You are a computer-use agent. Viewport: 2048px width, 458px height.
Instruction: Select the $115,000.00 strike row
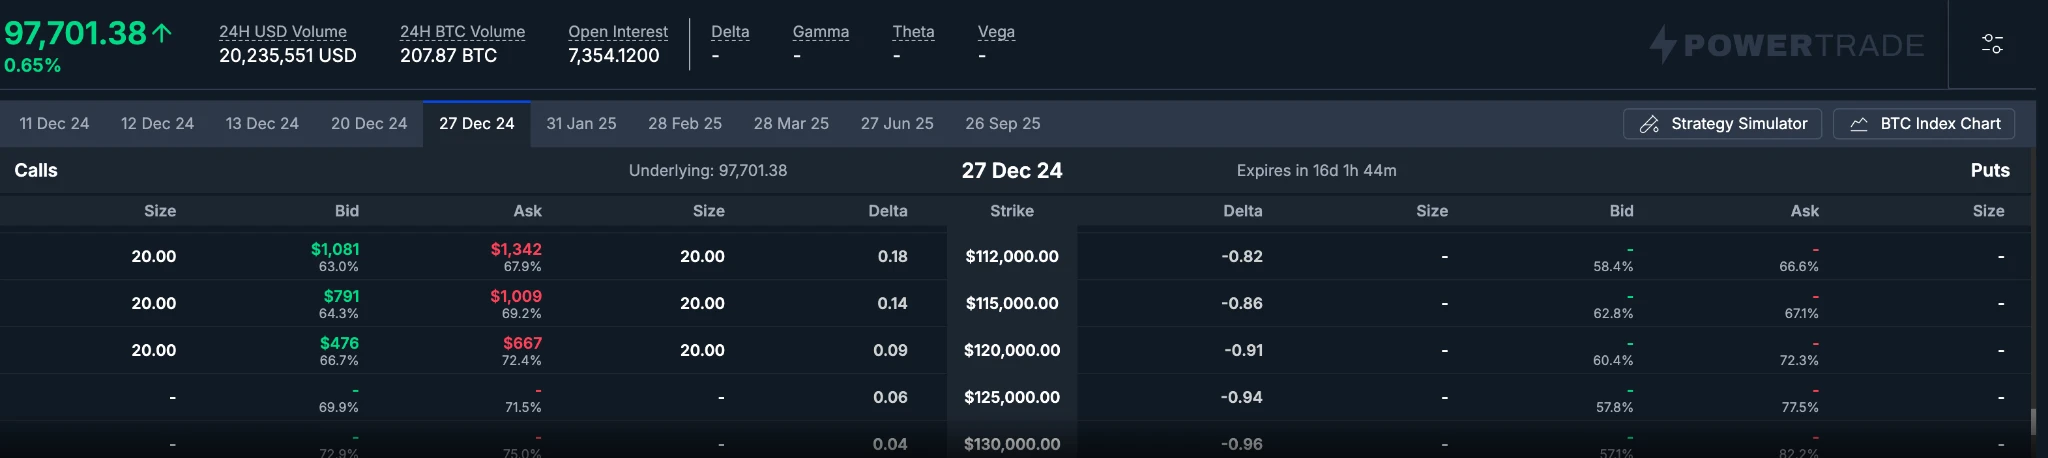pos(1012,303)
